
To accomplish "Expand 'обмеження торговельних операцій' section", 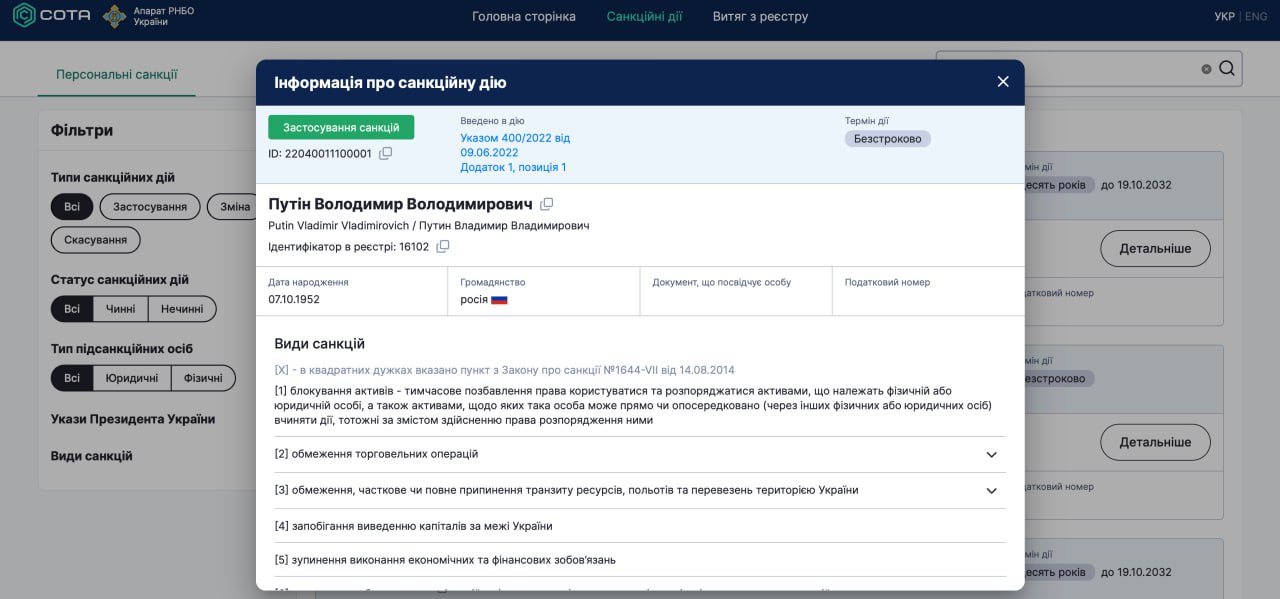I will pos(991,455).
